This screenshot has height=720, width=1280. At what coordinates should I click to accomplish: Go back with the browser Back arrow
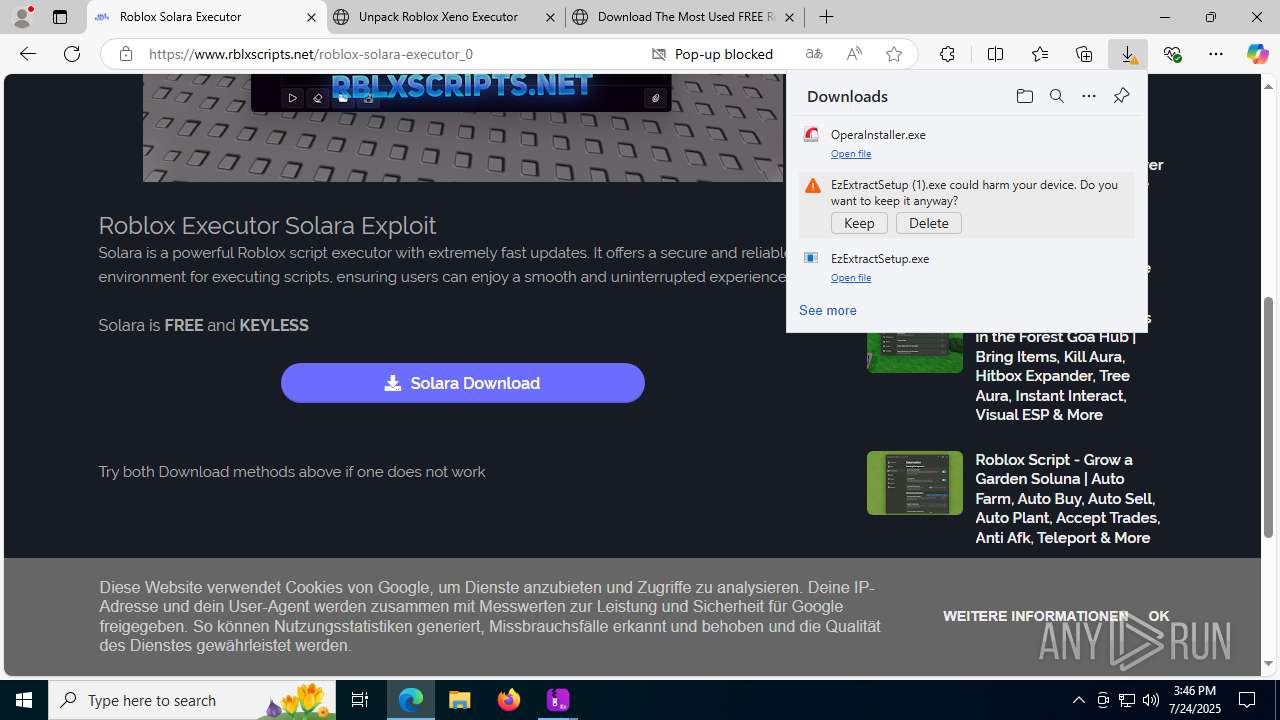pos(28,54)
